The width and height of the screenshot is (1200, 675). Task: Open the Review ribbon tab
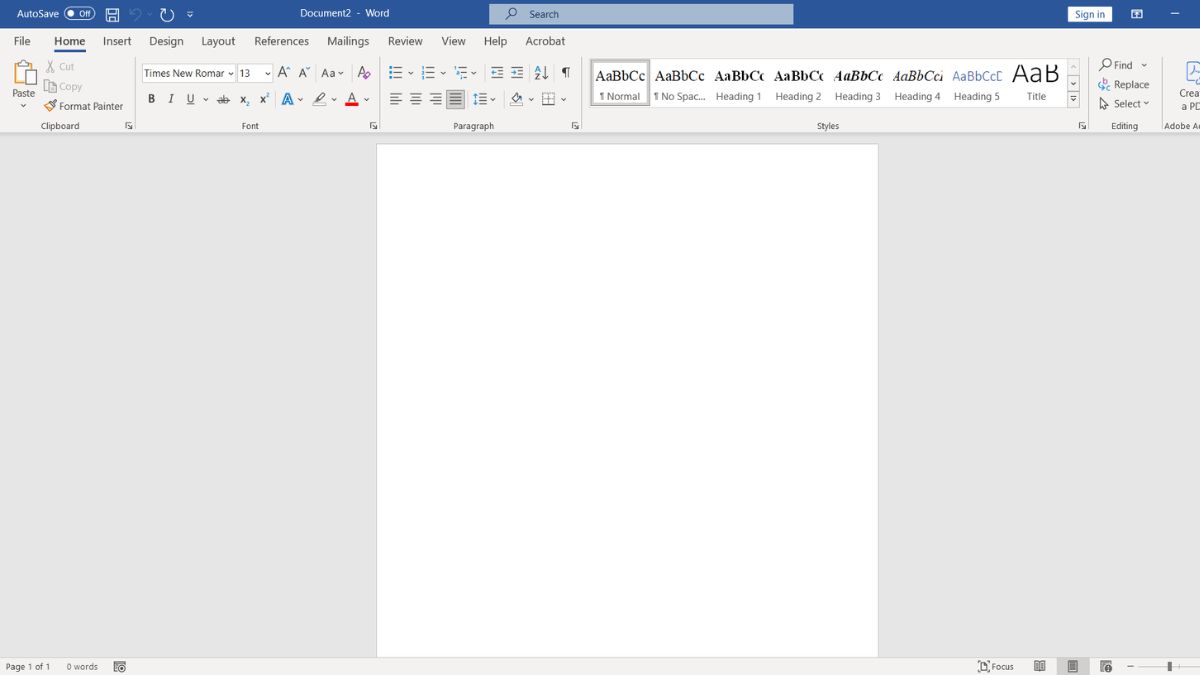pos(404,41)
